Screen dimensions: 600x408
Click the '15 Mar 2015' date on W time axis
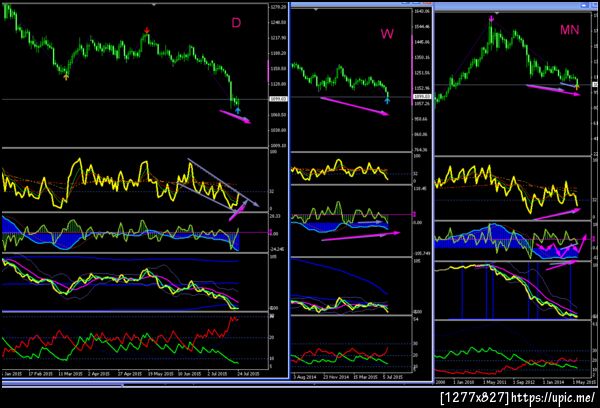pyautogui.click(x=365, y=377)
